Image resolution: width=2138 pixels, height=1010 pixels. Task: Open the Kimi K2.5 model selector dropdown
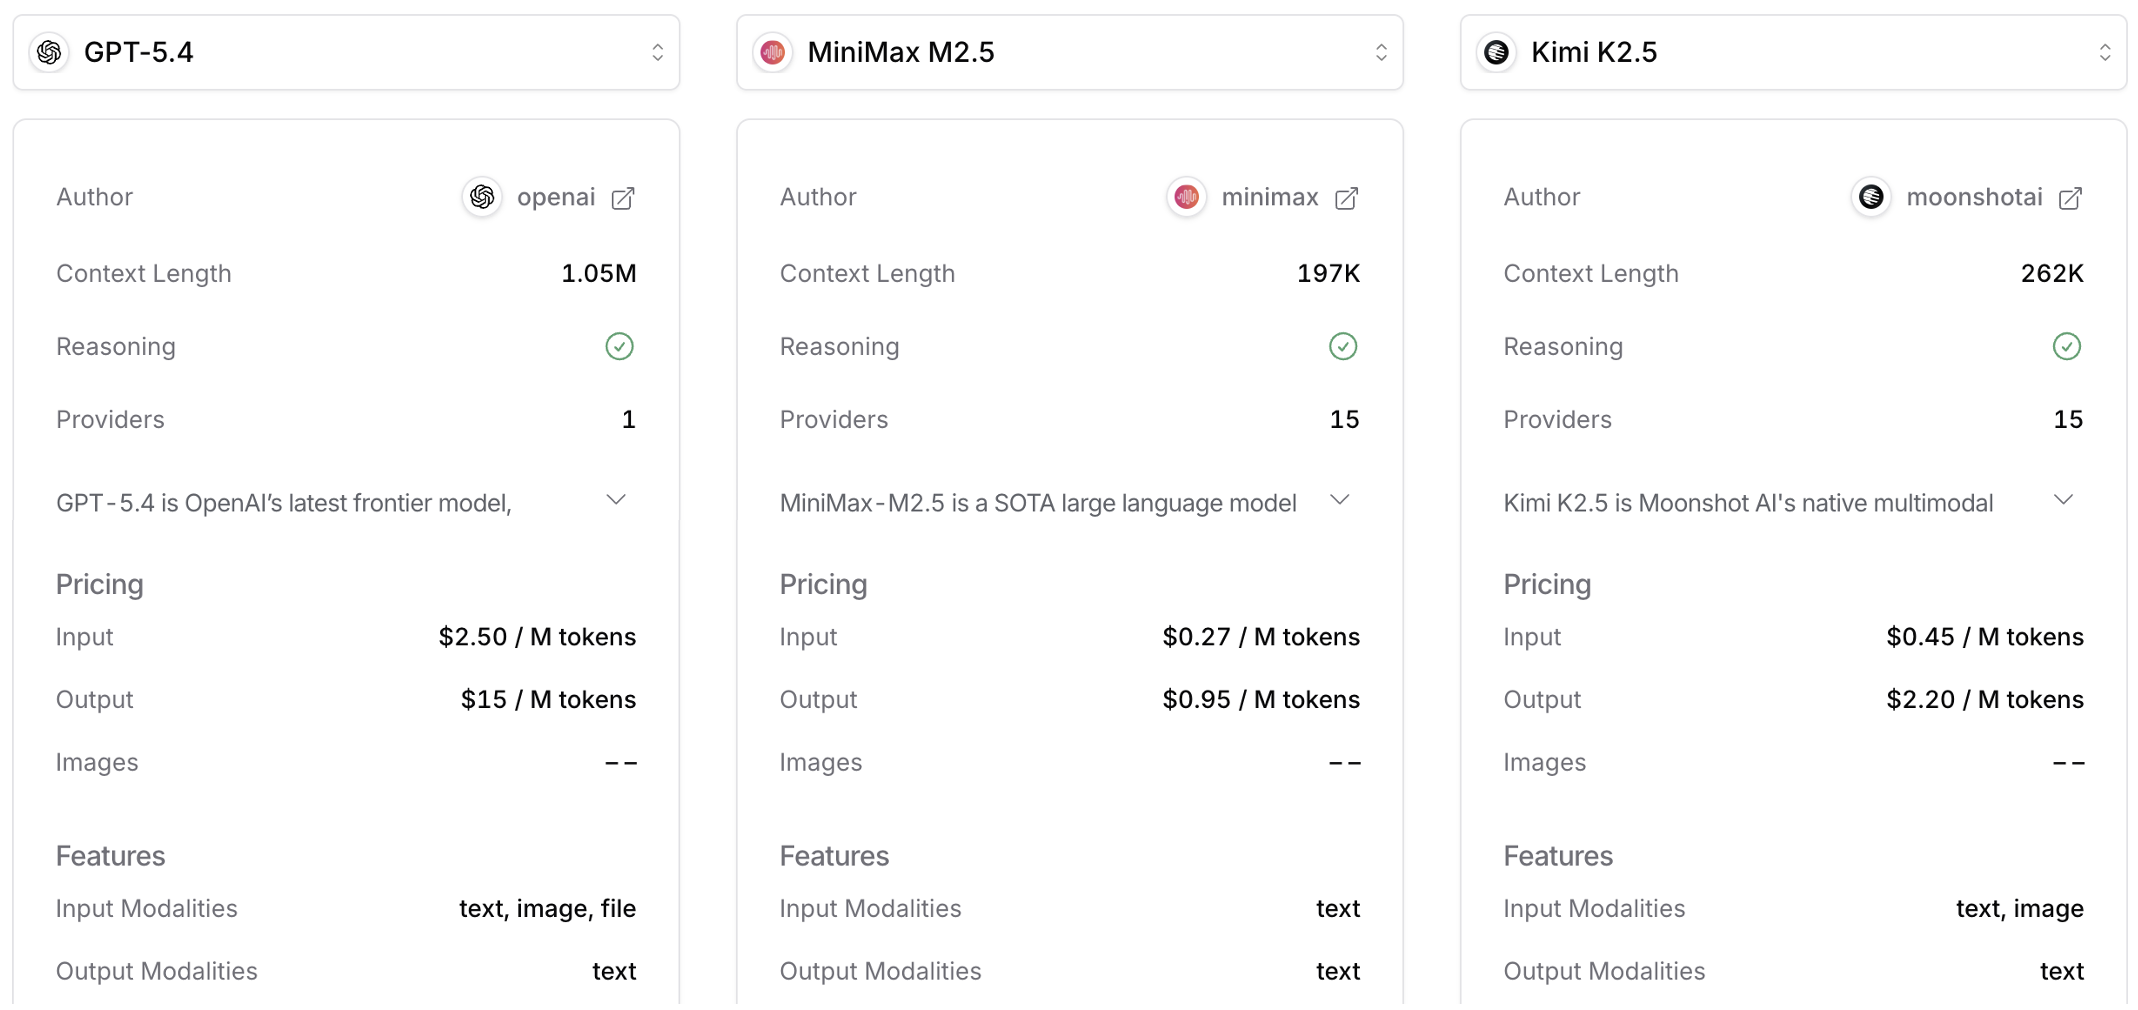(1793, 52)
